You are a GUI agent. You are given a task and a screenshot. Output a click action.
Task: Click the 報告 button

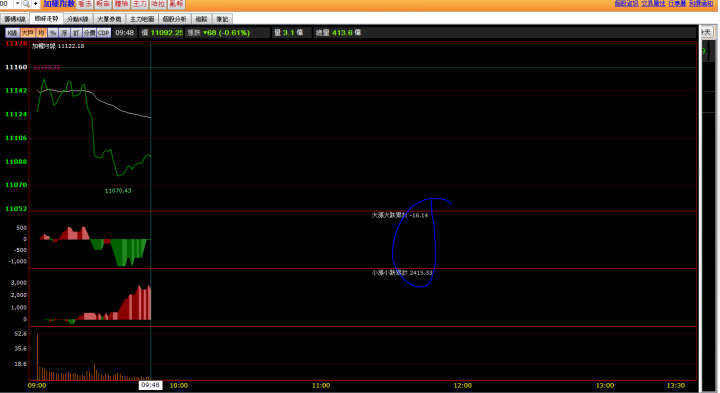point(103,4)
